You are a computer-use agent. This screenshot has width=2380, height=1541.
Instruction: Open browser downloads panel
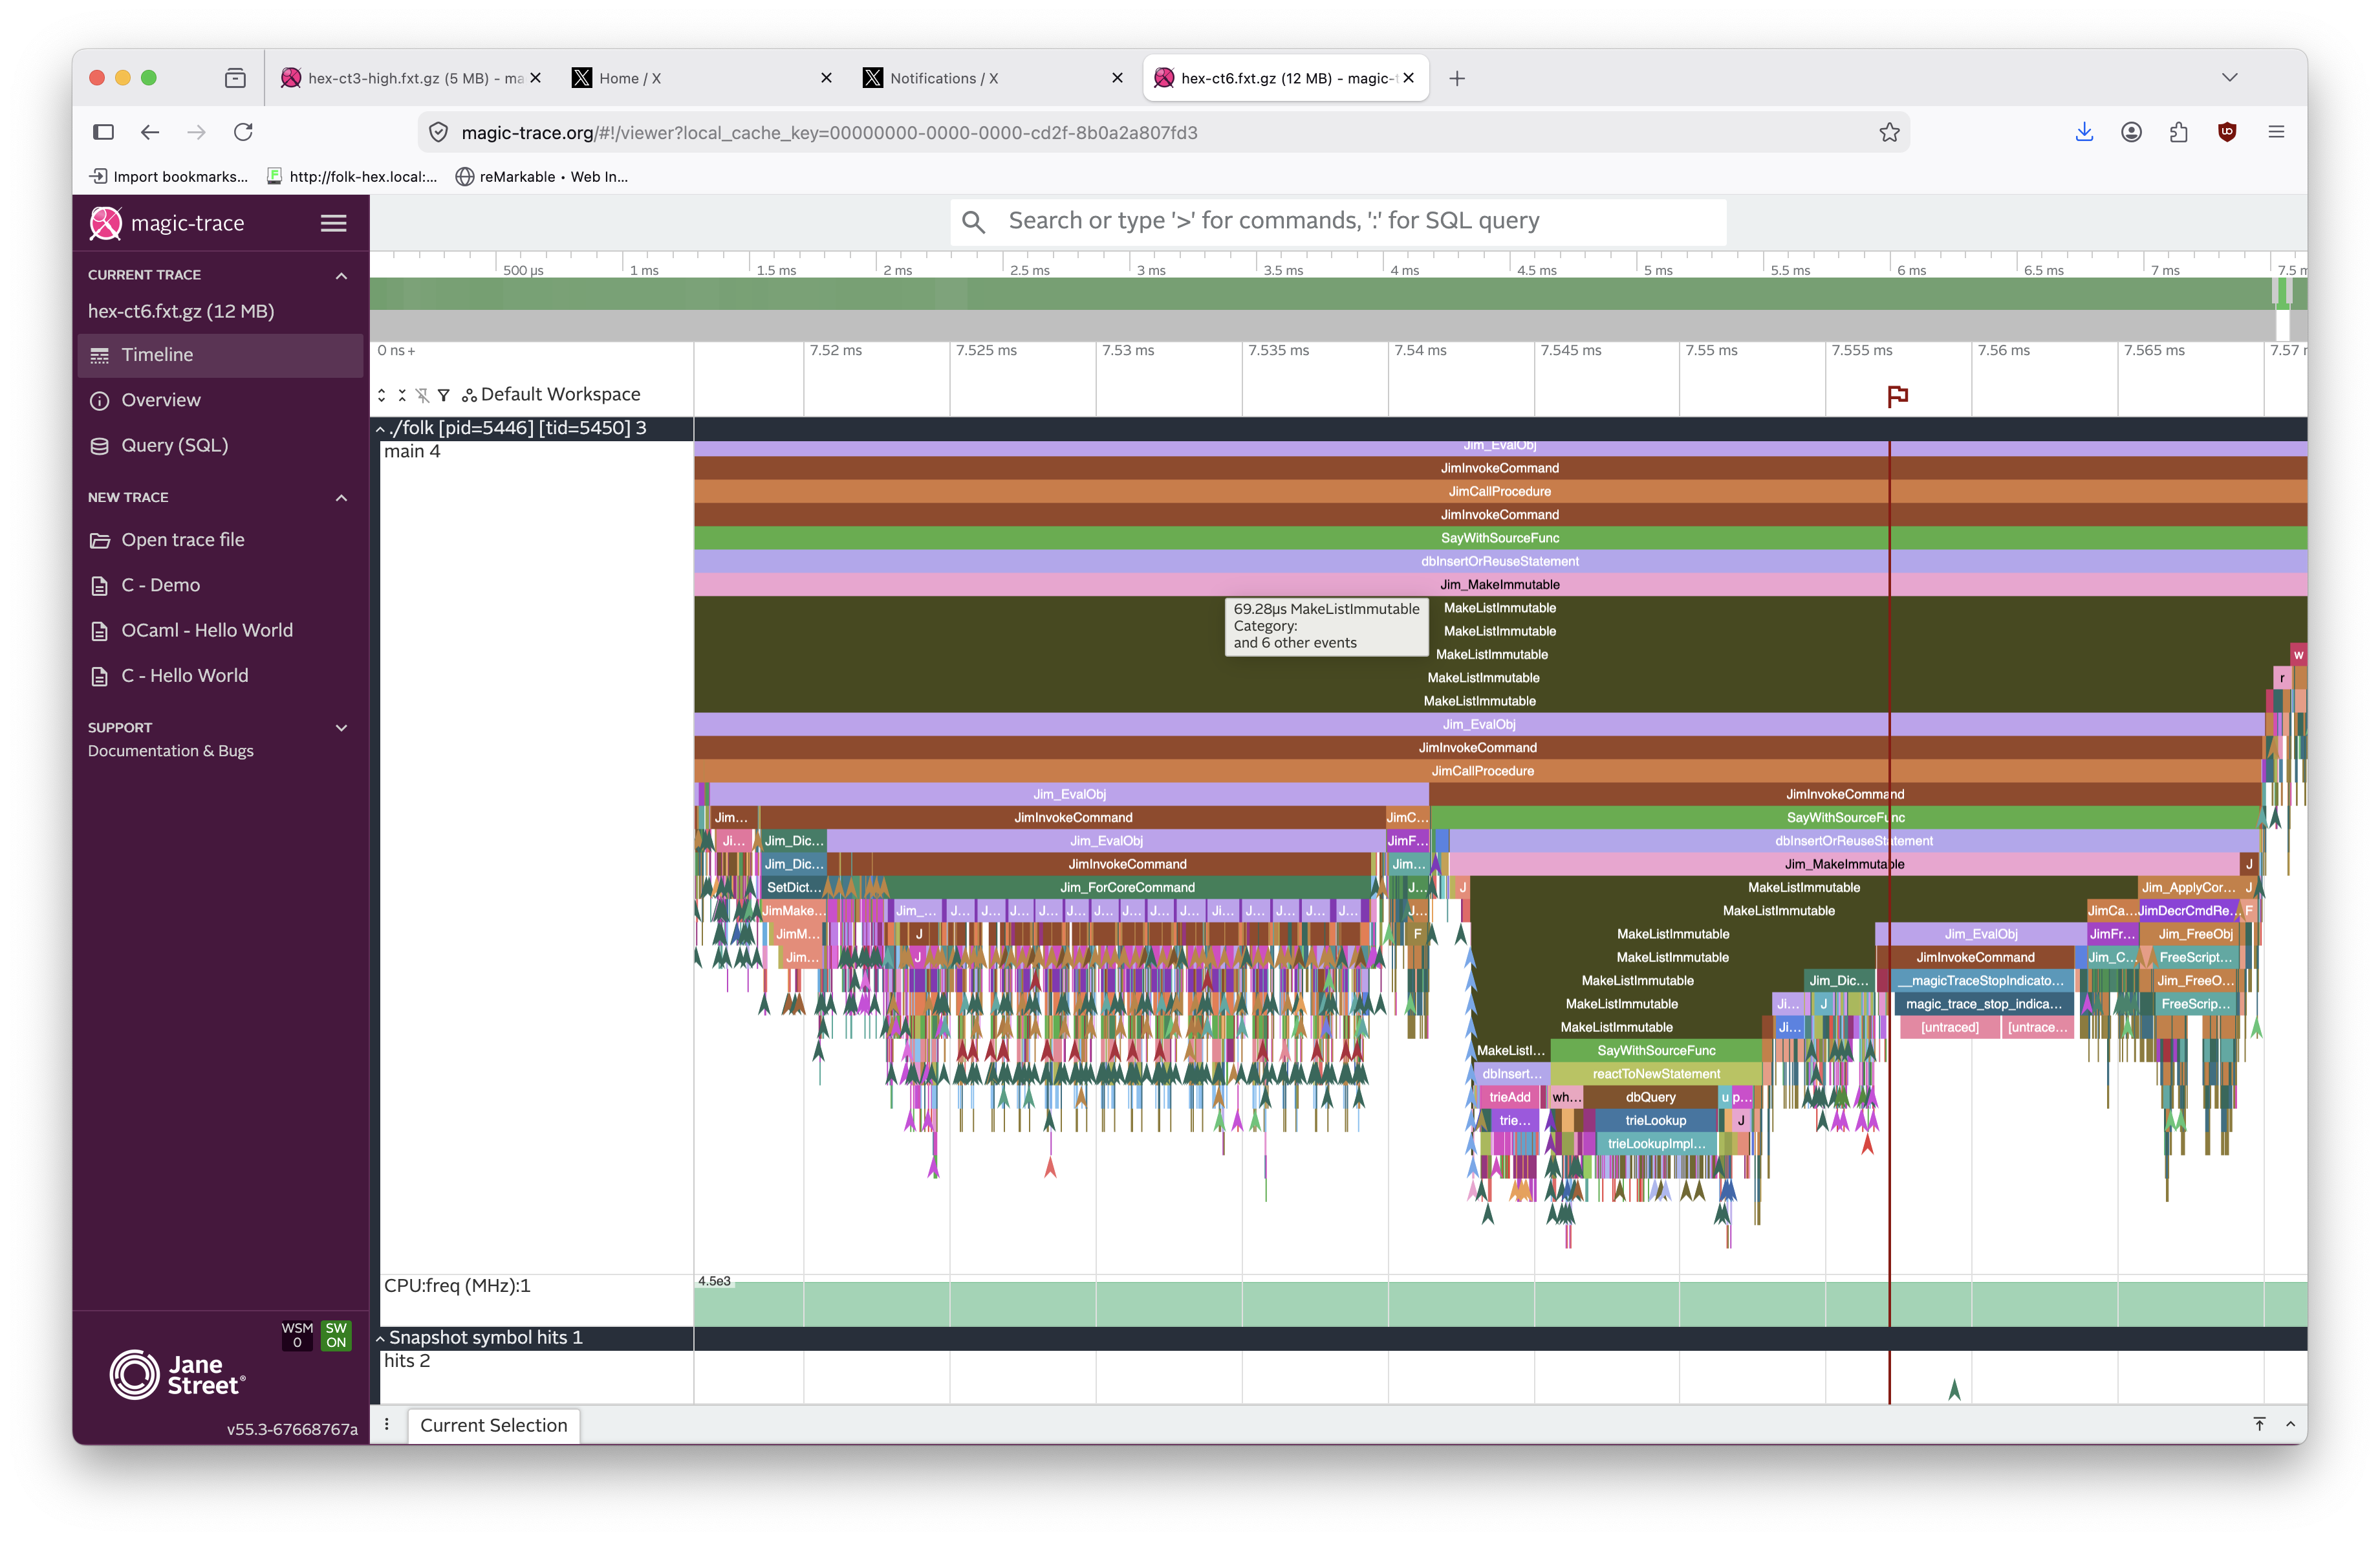coord(2084,132)
